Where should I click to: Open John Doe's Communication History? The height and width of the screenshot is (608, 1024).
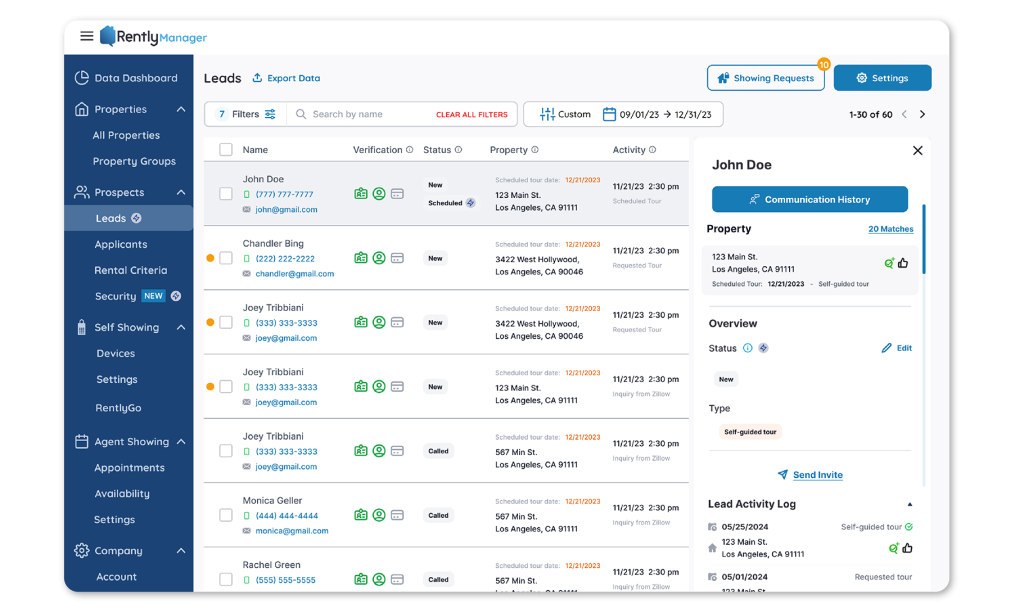[x=809, y=199]
